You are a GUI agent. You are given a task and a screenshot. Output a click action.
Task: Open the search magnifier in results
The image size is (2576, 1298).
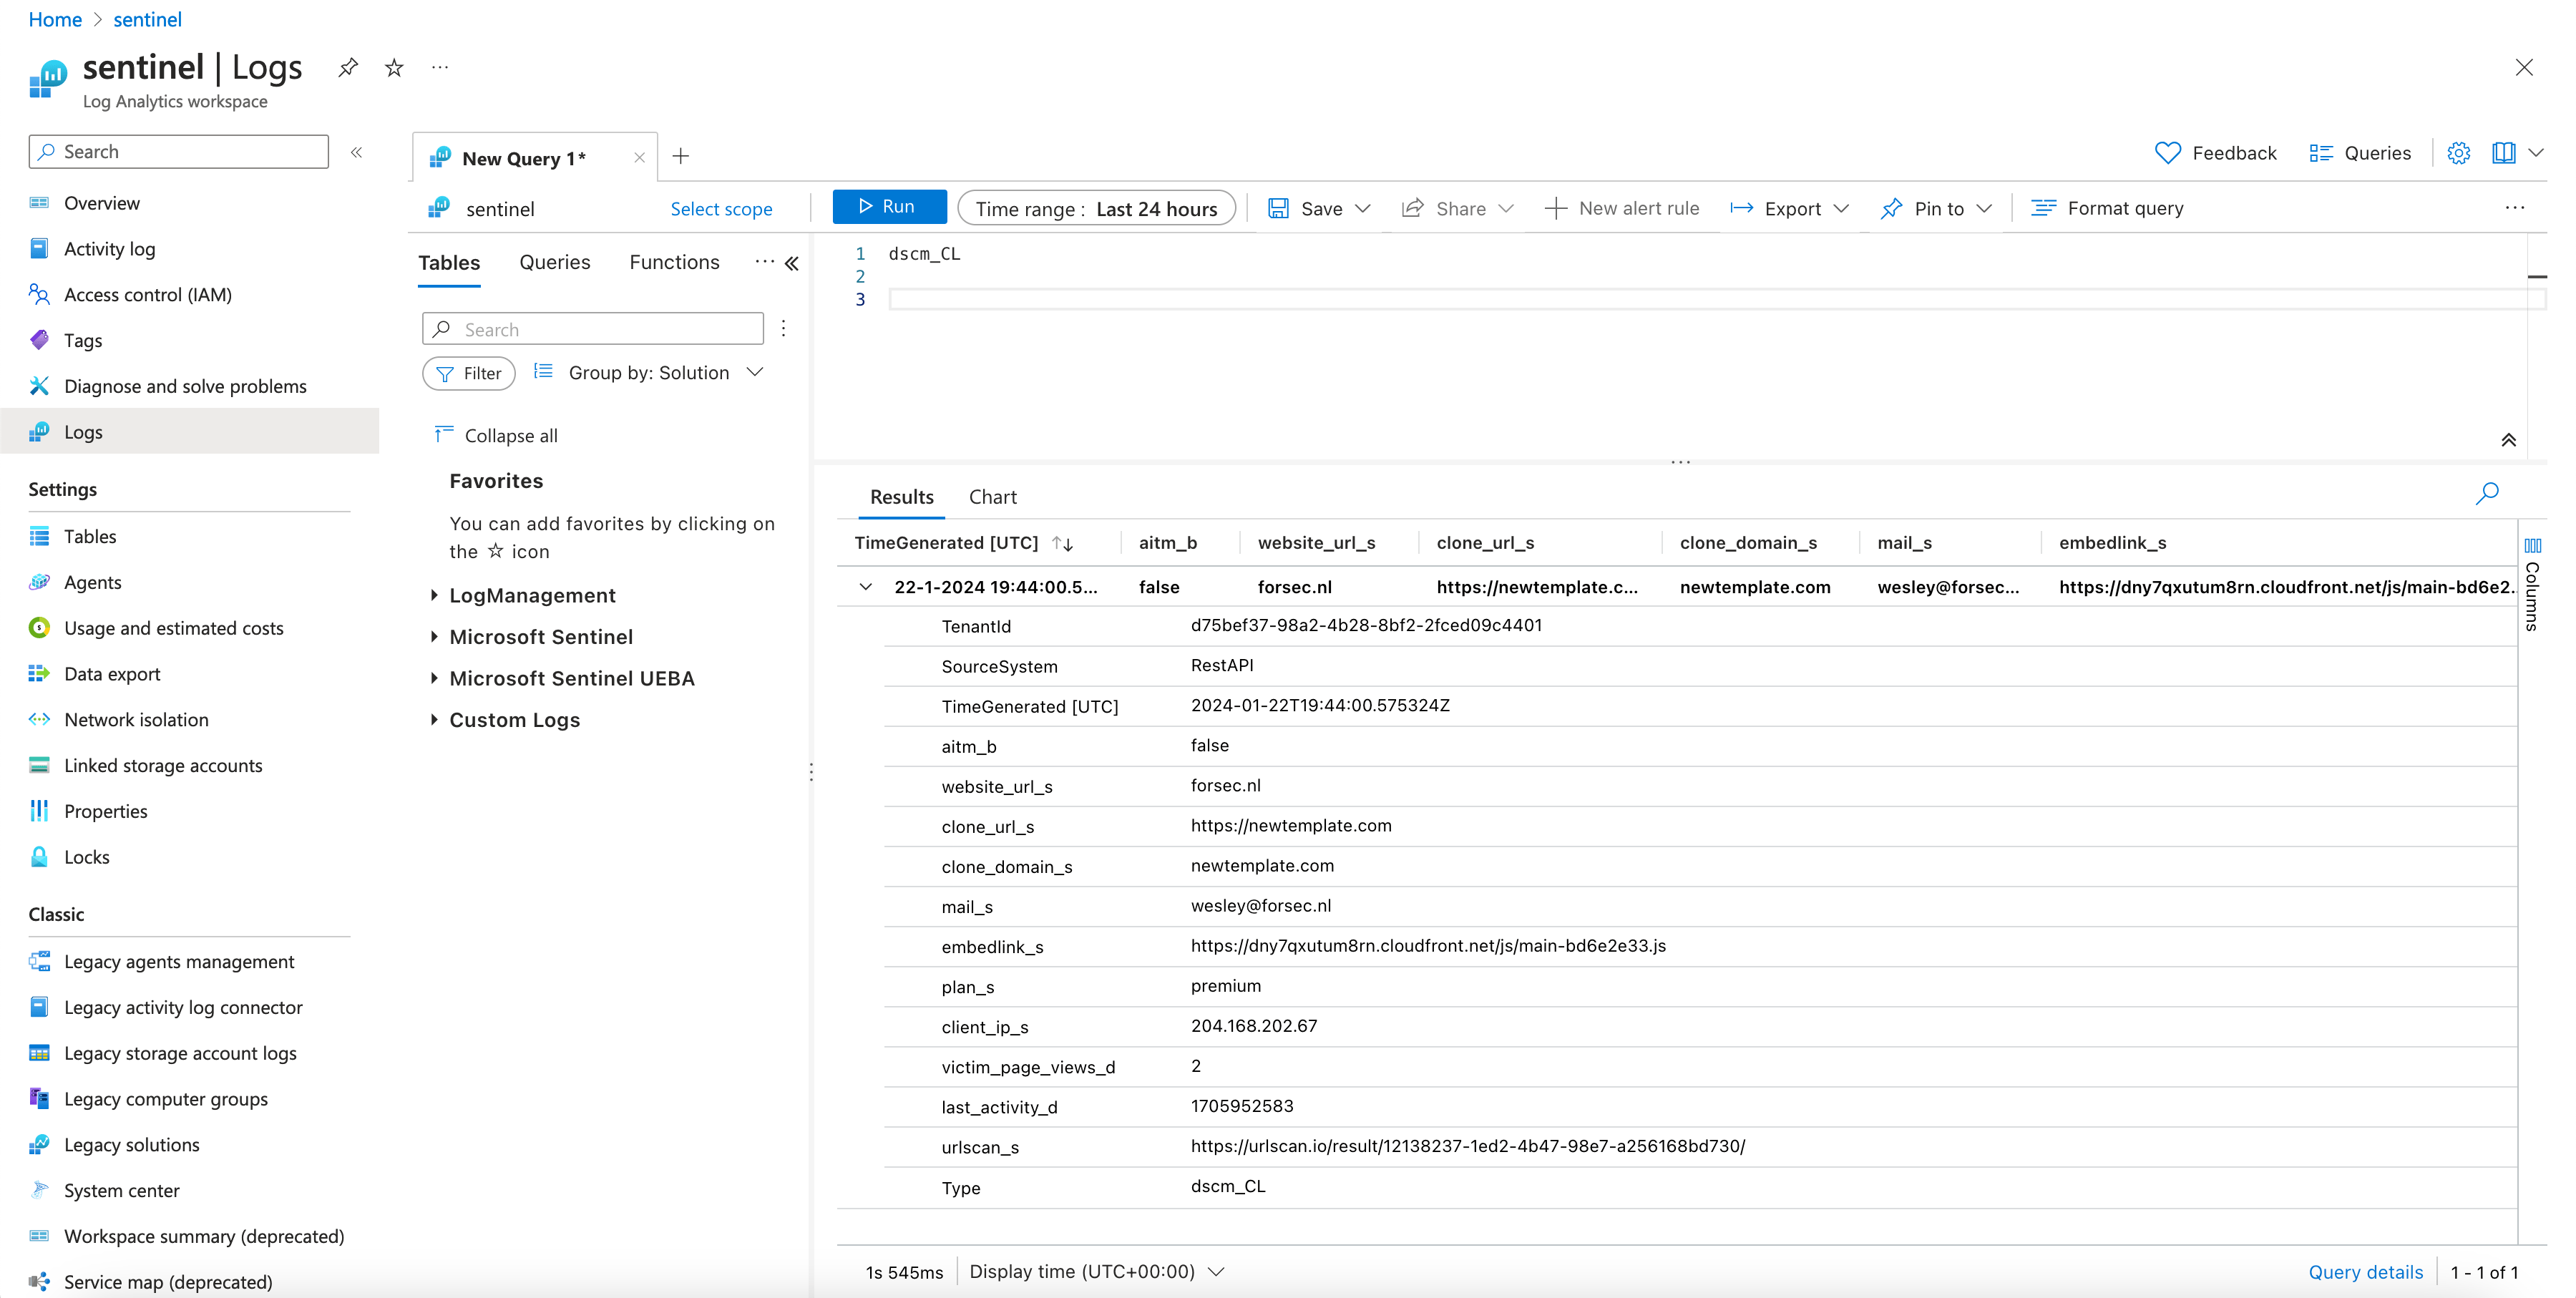[x=2487, y=493]
